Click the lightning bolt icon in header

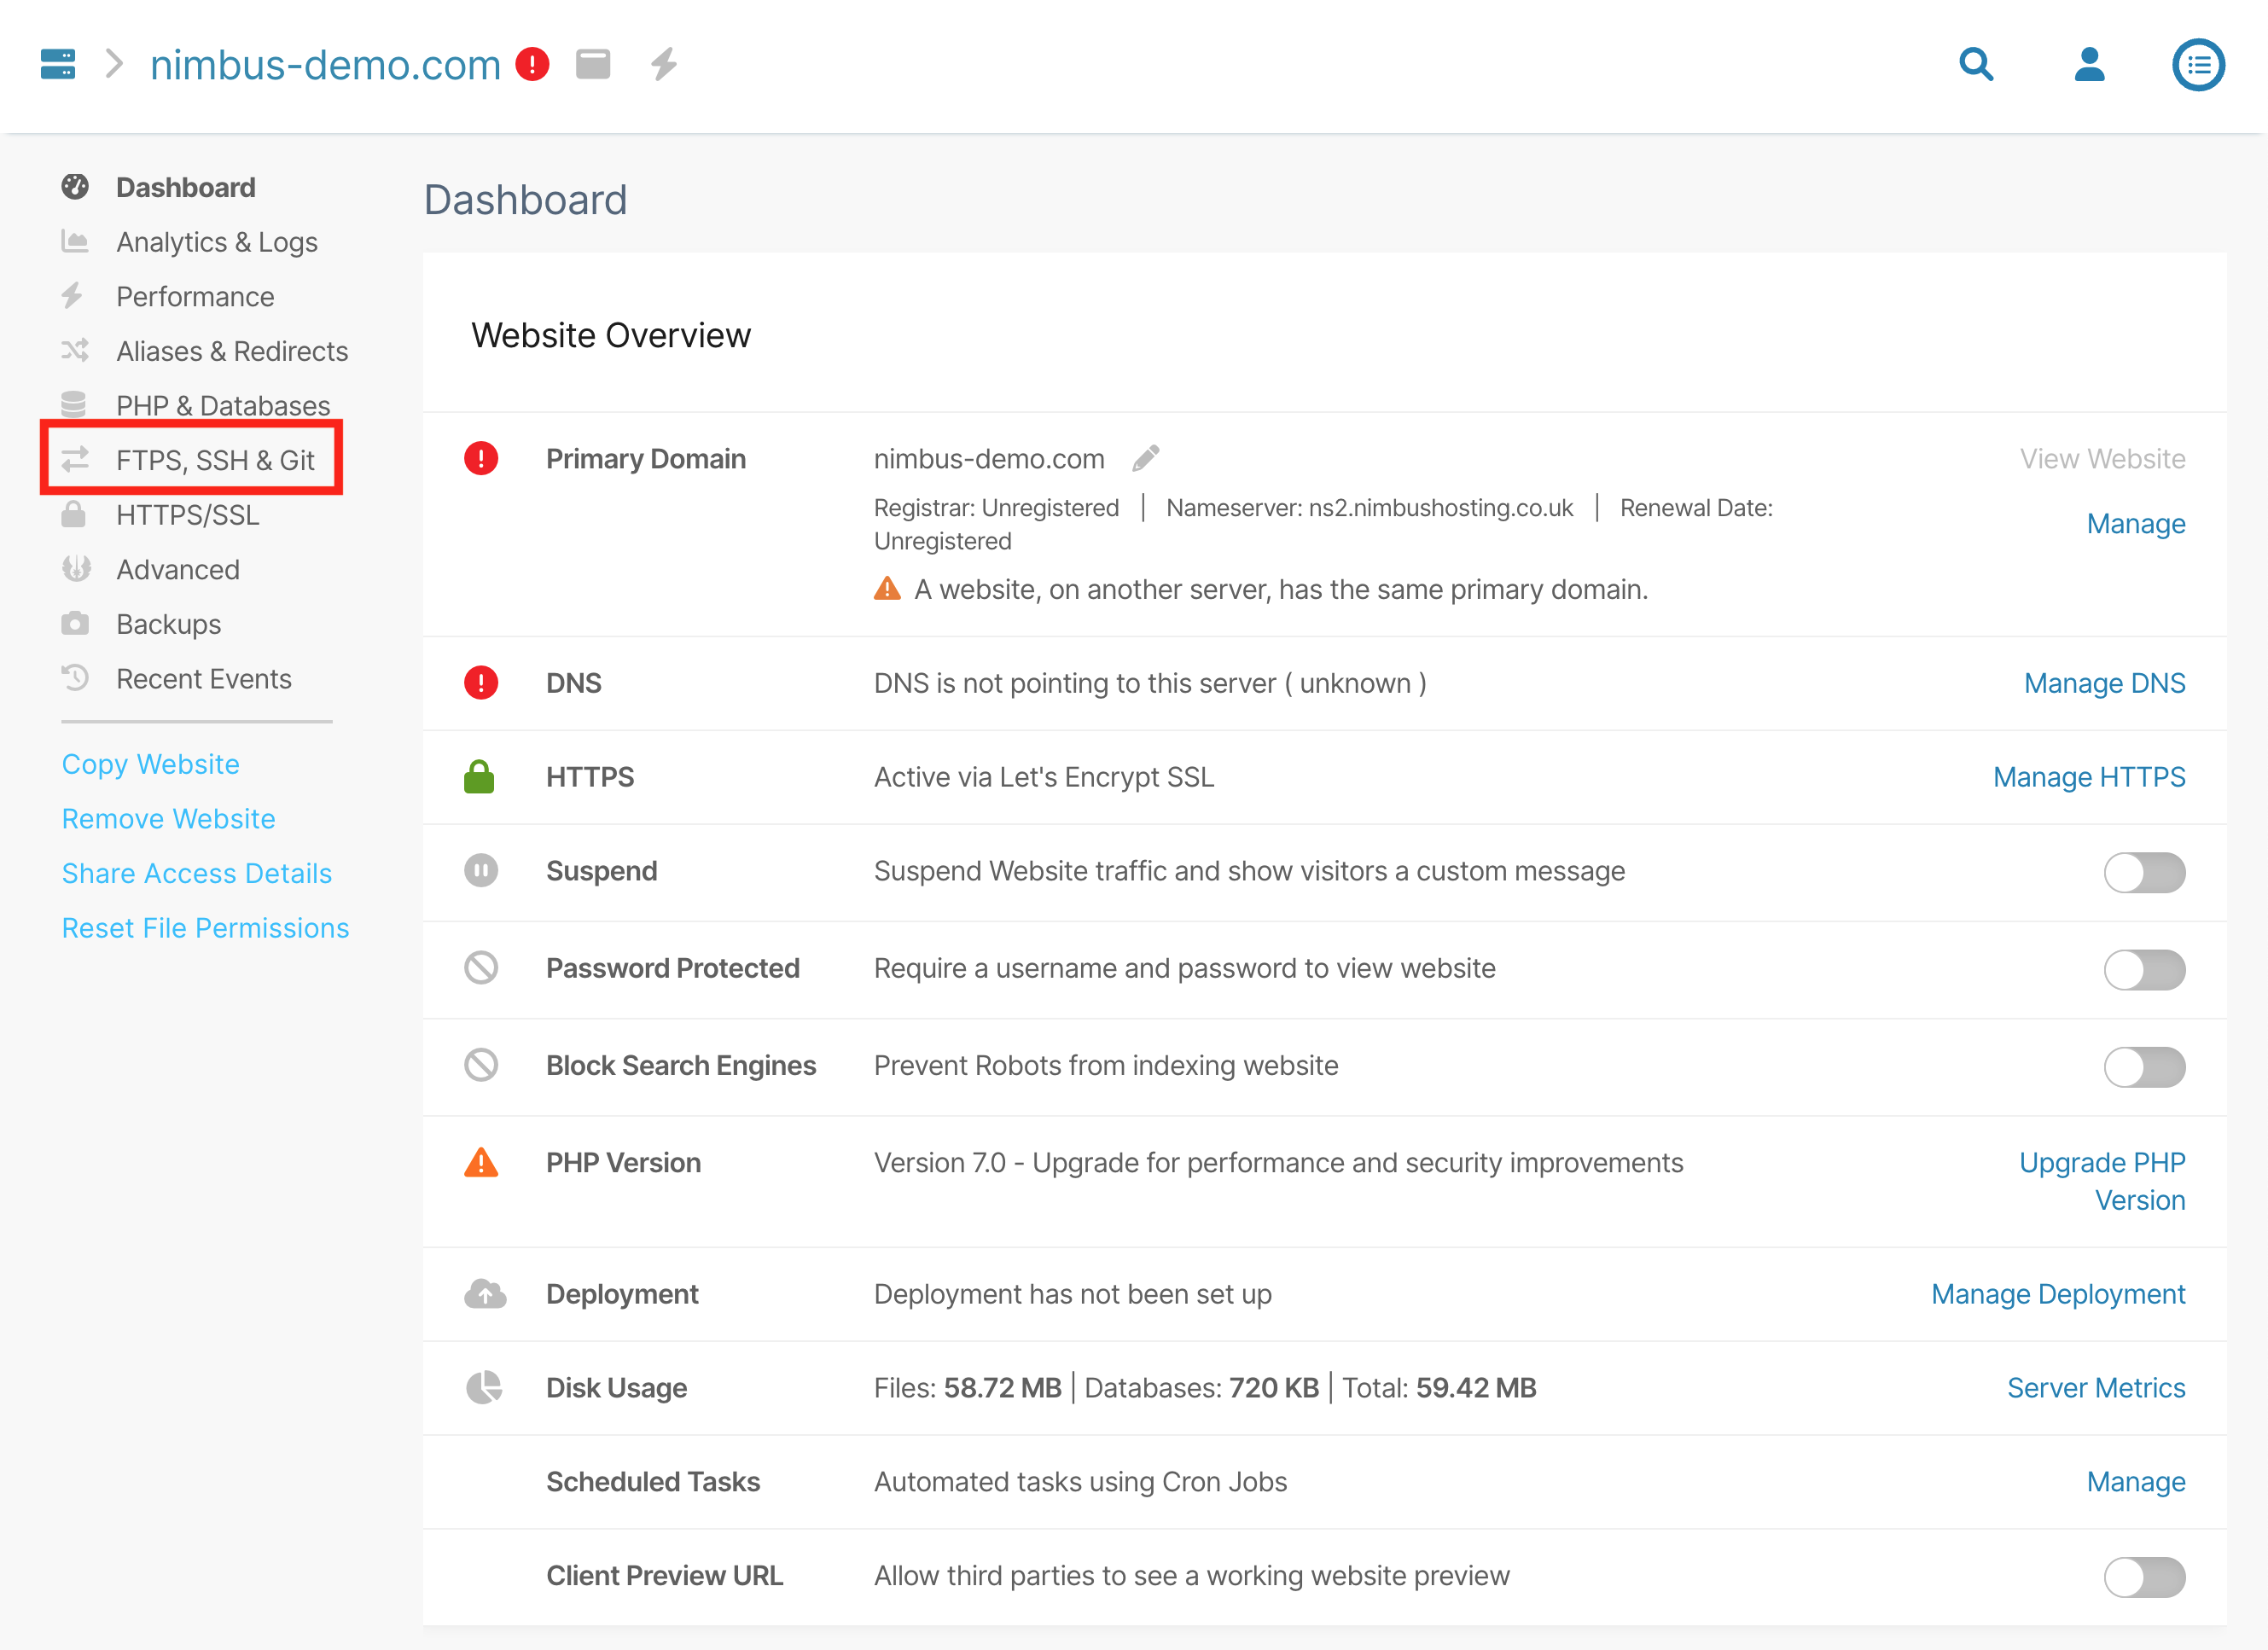click(663, 64)
